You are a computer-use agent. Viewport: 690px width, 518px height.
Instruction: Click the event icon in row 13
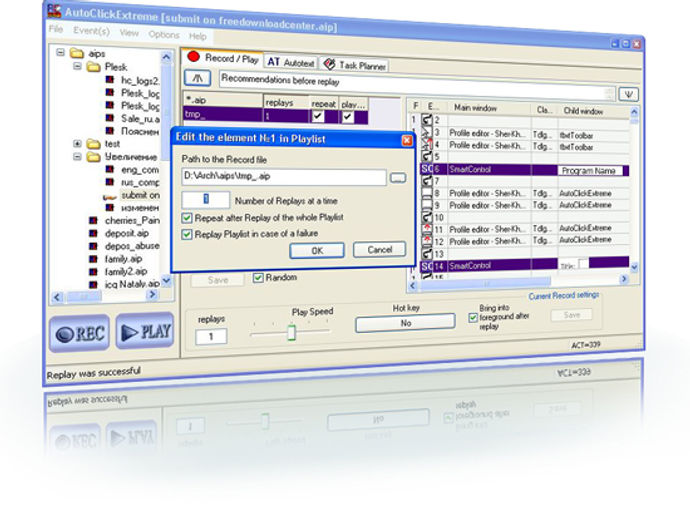pos(427,253)
